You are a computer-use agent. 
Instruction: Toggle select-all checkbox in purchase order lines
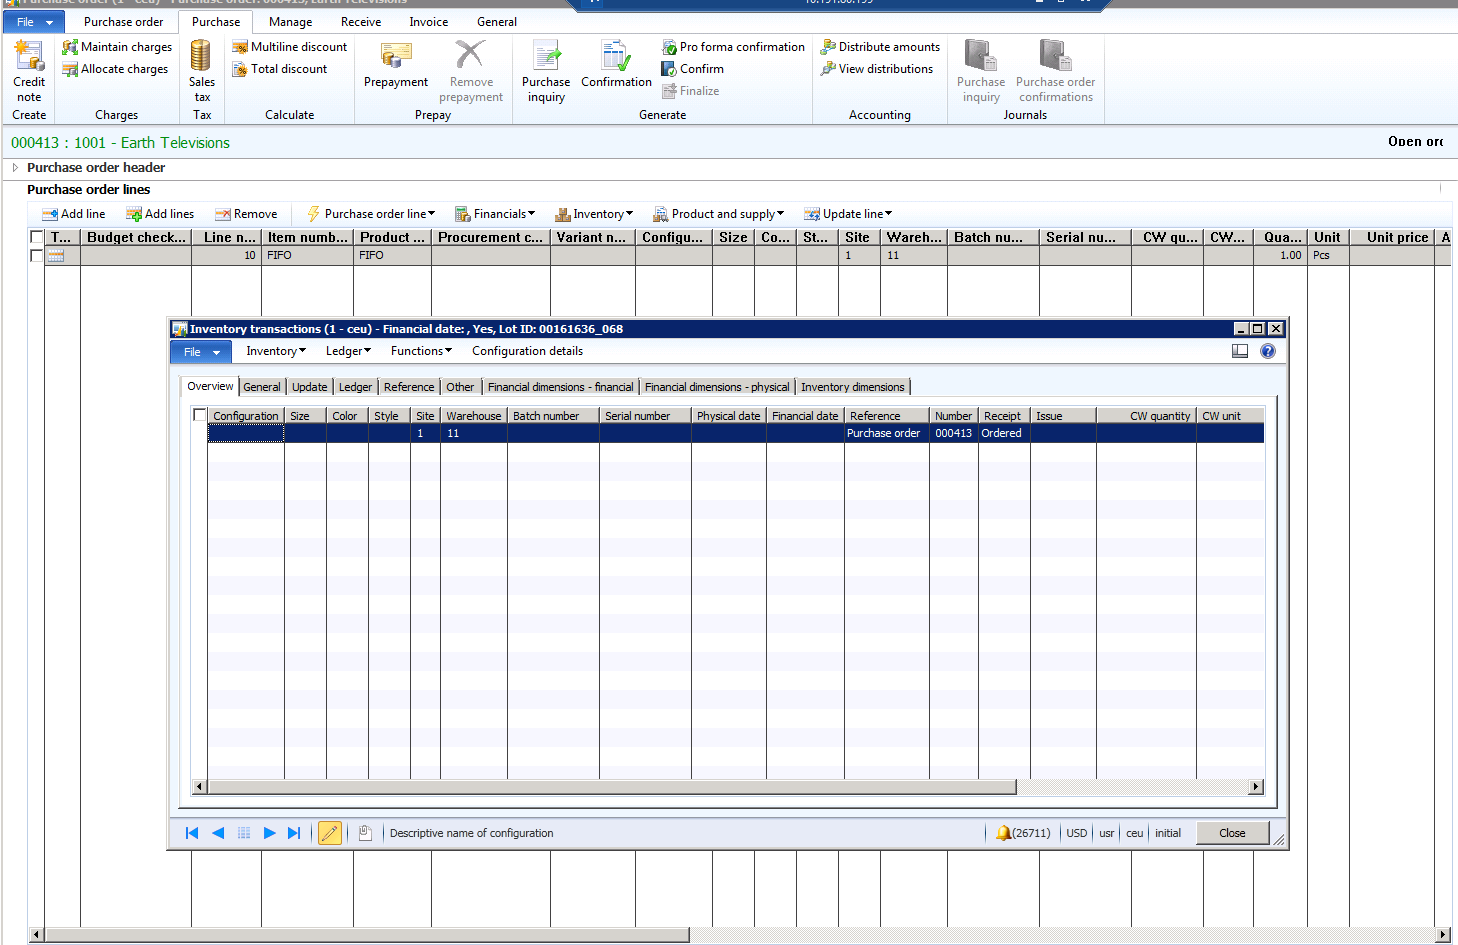[37, 237]
